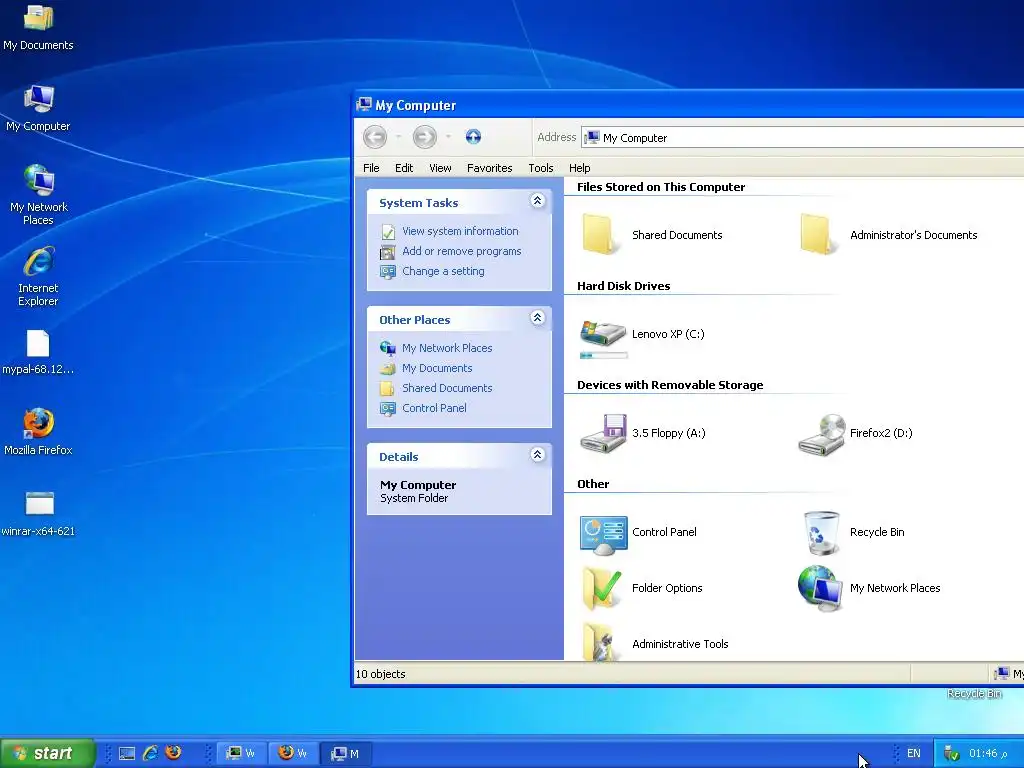
Task: Click the Start button
Action: point(47,753)
